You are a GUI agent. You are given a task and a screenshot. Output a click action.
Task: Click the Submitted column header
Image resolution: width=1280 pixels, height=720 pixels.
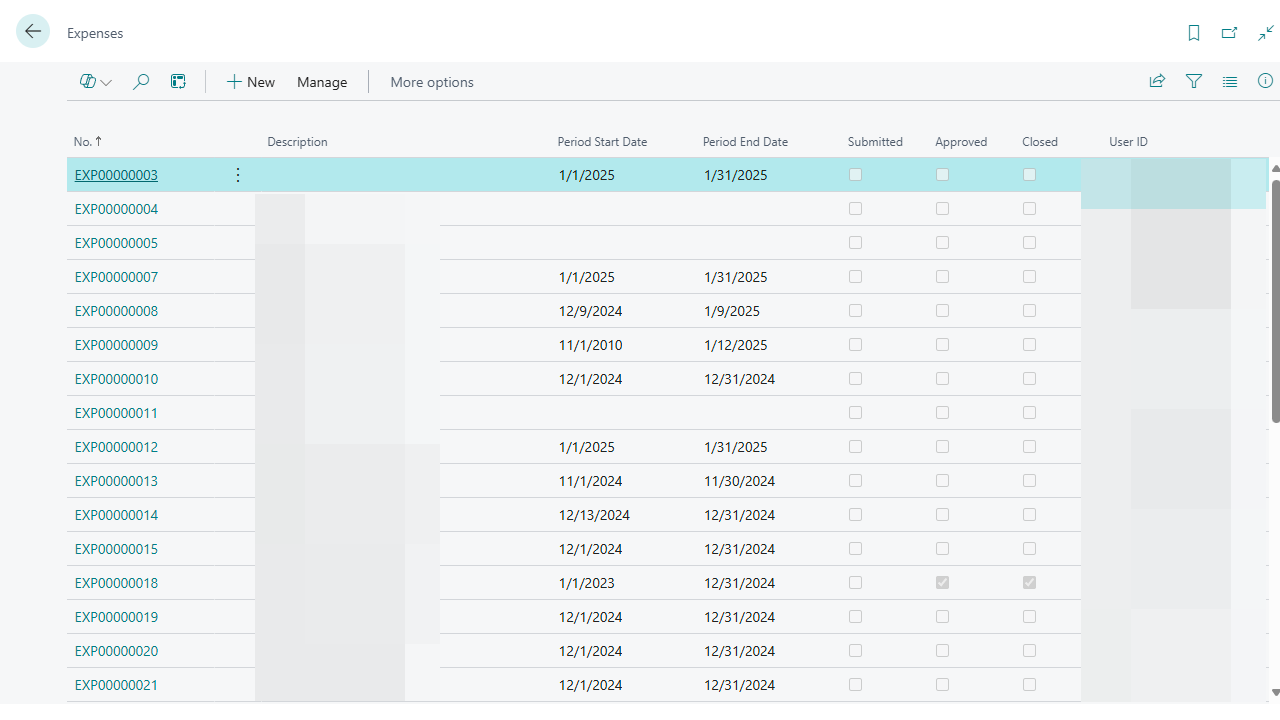tap(875, 142)
